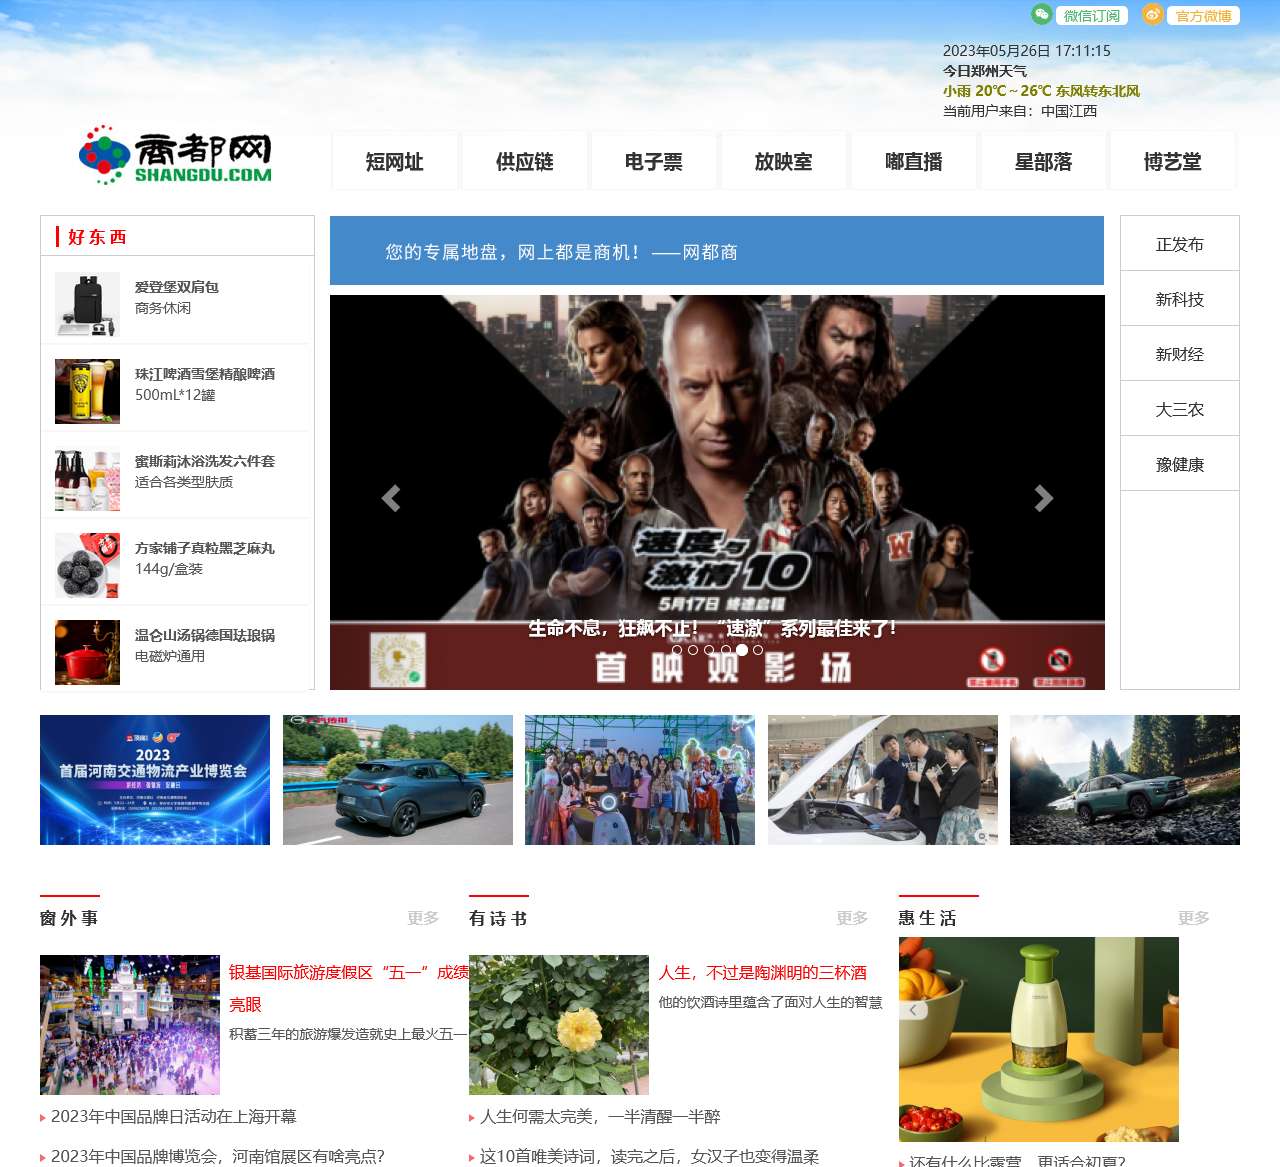Open the Fast & Furious 10 carousel image

pyautogui.click(x=717, y=492)
